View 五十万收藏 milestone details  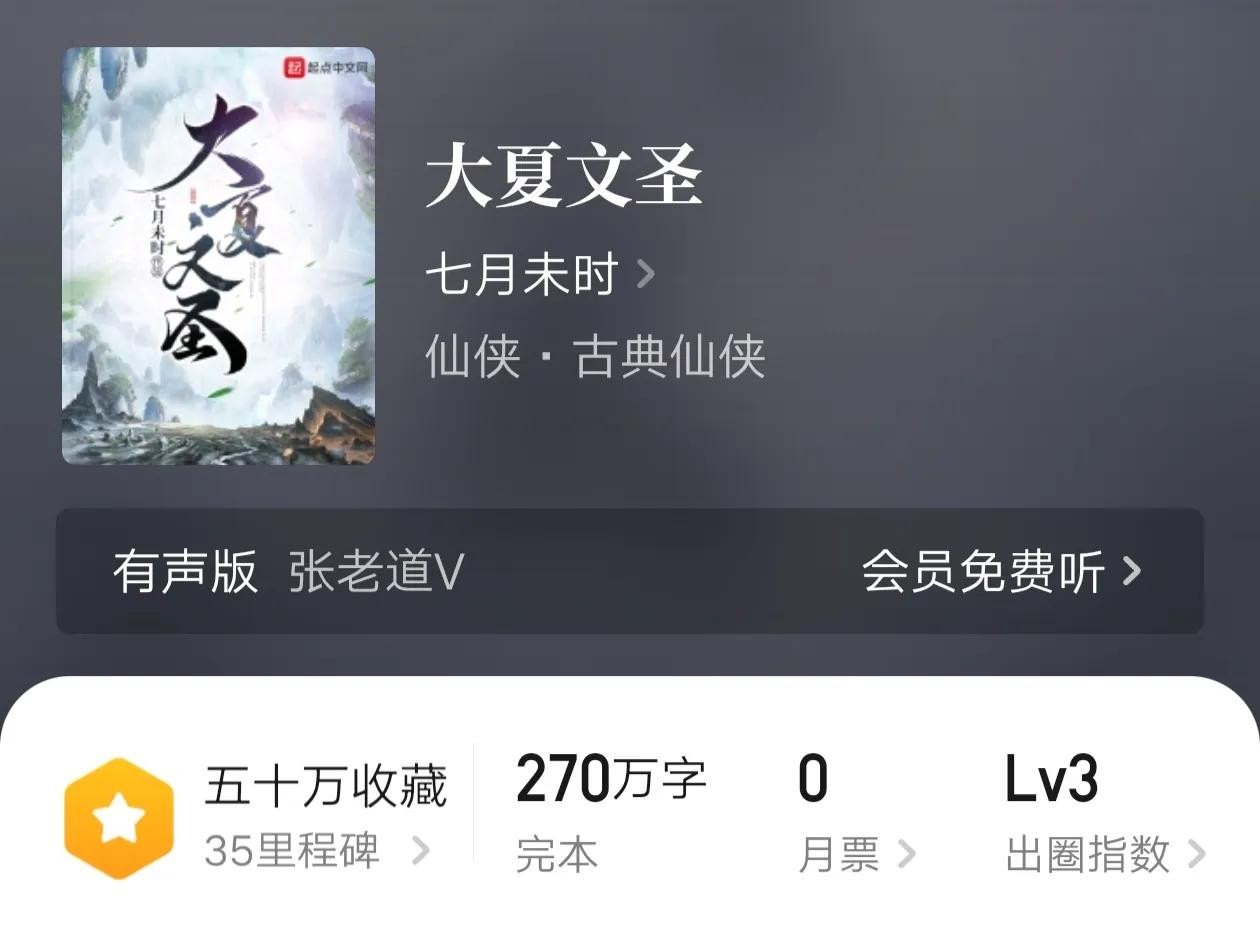point(326,786)
